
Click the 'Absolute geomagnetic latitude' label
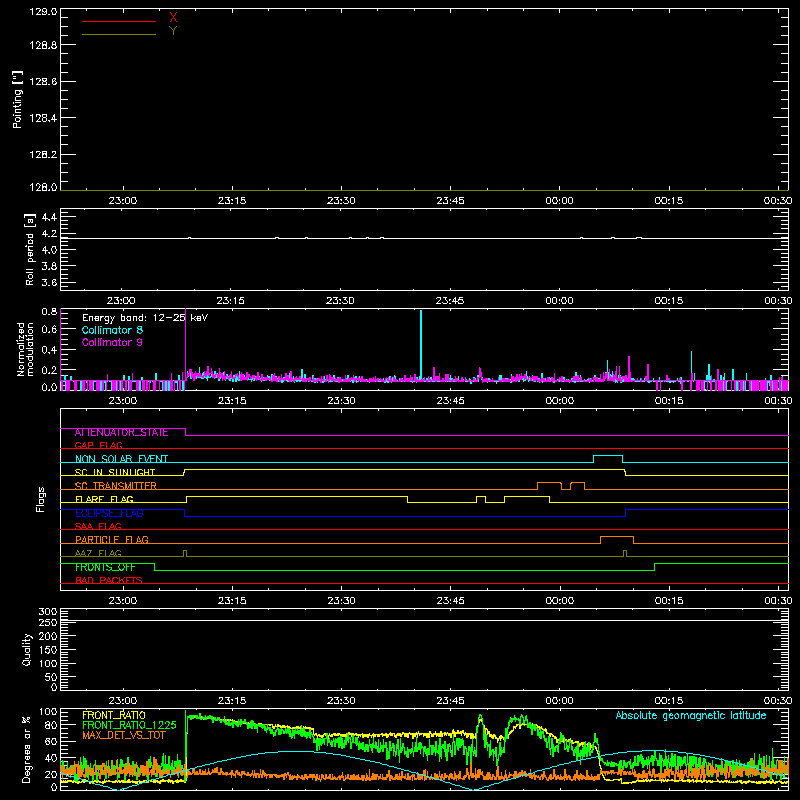click(691, 715)
